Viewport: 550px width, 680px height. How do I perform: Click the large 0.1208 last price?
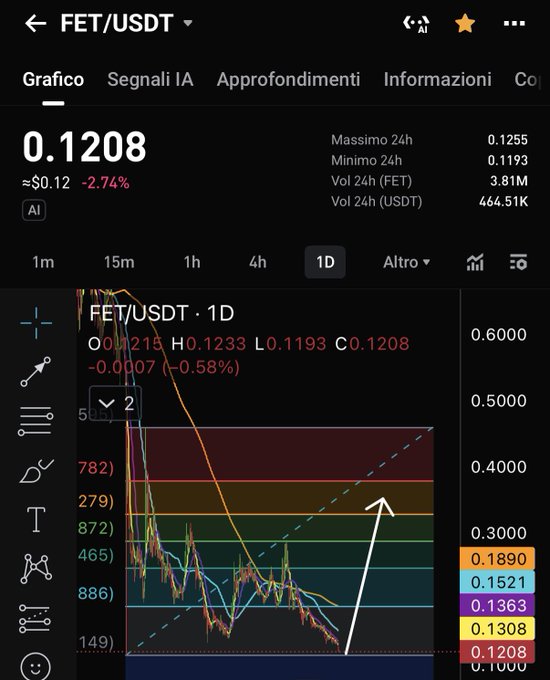pos(85,147)
